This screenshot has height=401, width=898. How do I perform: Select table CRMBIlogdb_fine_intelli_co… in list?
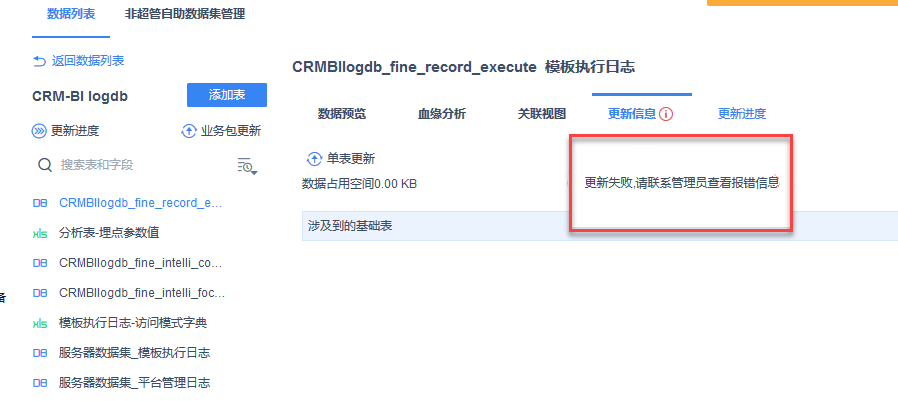coord(129,263)
